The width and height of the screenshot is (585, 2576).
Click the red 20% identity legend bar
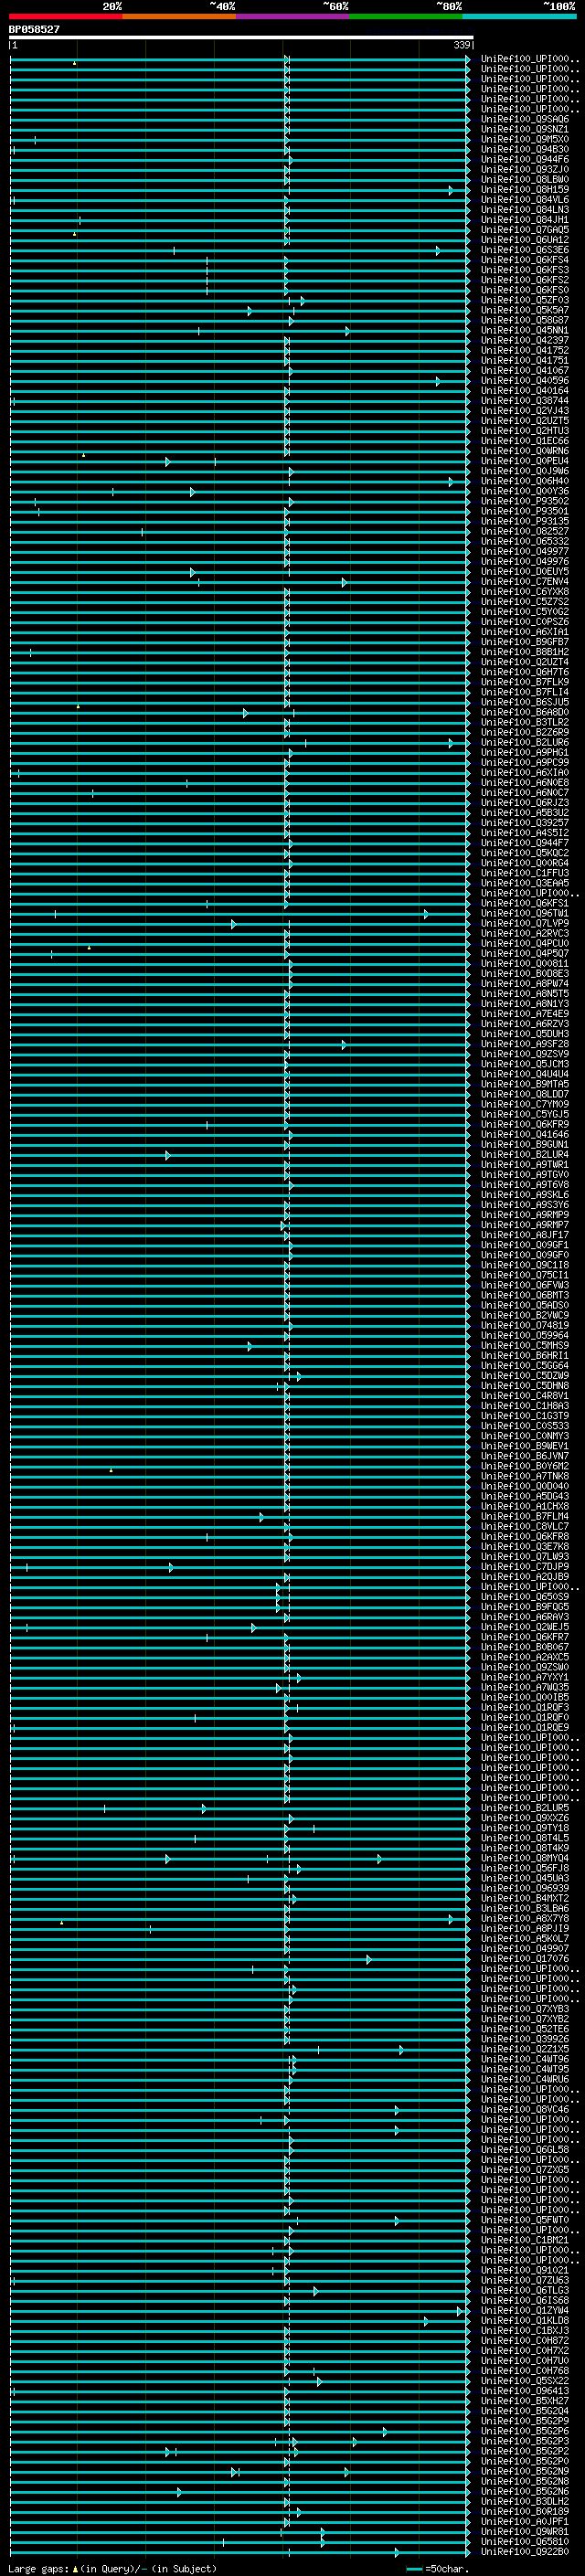coord(65,16)
